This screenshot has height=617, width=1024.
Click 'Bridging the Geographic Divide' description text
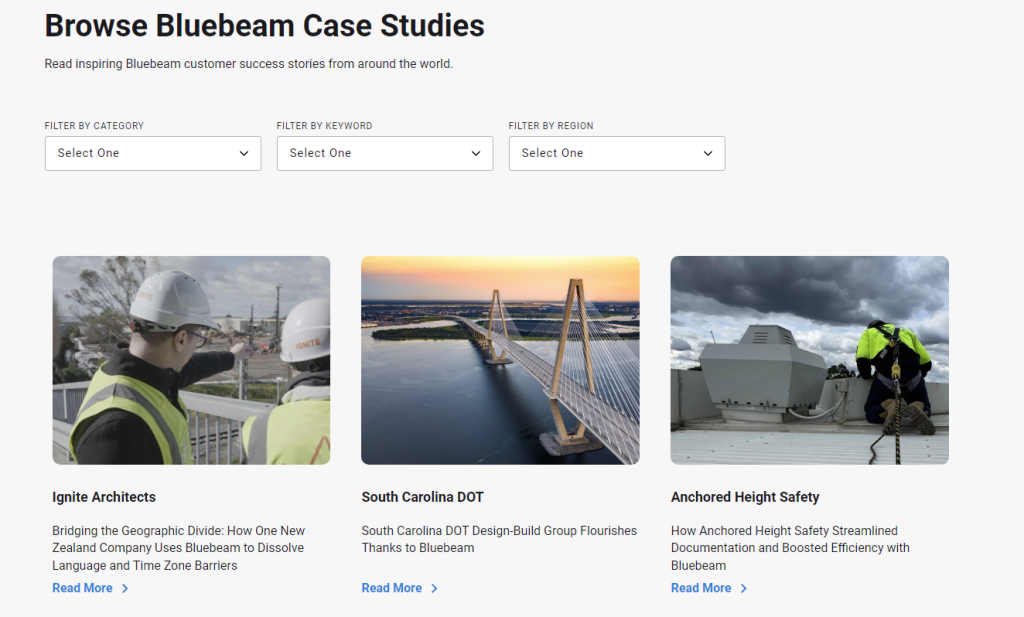(x=179, y=548)
